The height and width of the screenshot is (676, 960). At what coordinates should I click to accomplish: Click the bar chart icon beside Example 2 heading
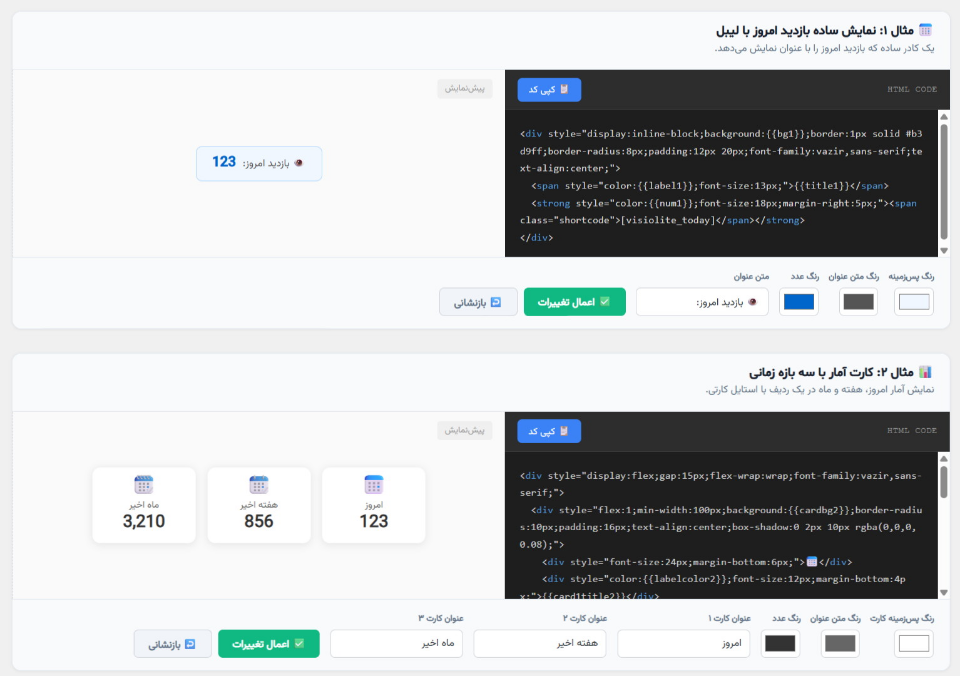click(x=925, y=372)
